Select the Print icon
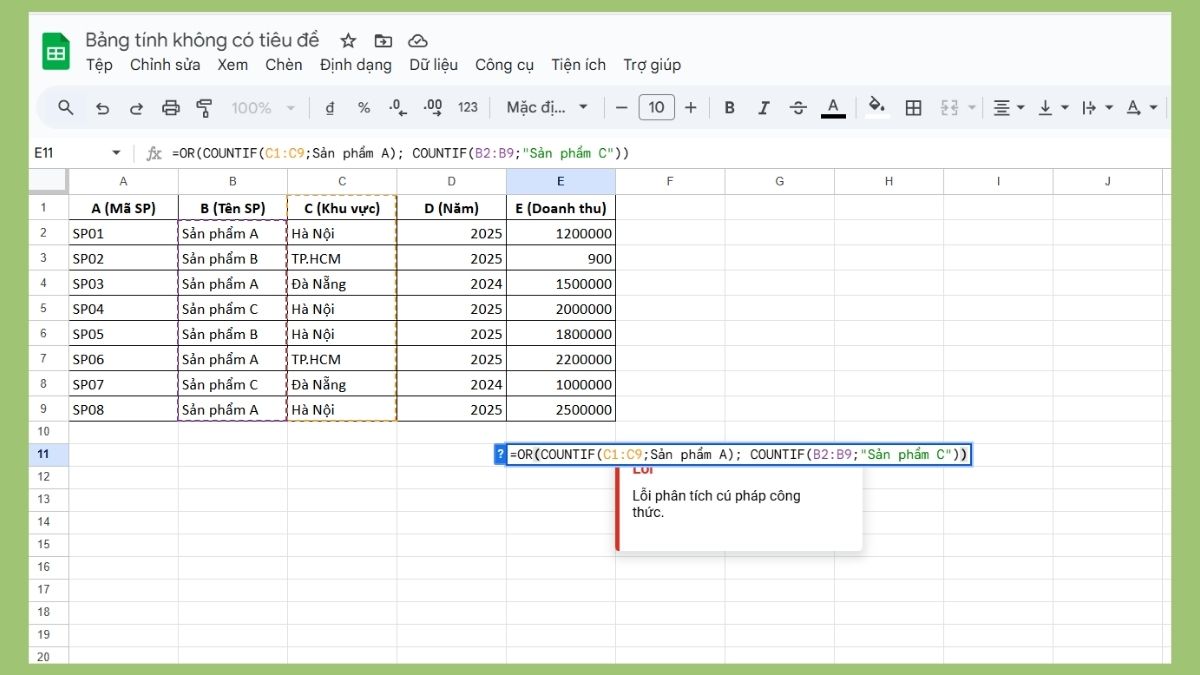This screenshot has height=675, width=1200. (171, 107)
